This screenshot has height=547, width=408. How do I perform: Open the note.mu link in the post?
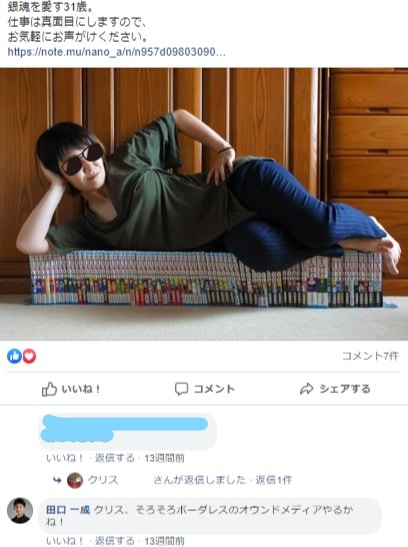pos(116,52)
